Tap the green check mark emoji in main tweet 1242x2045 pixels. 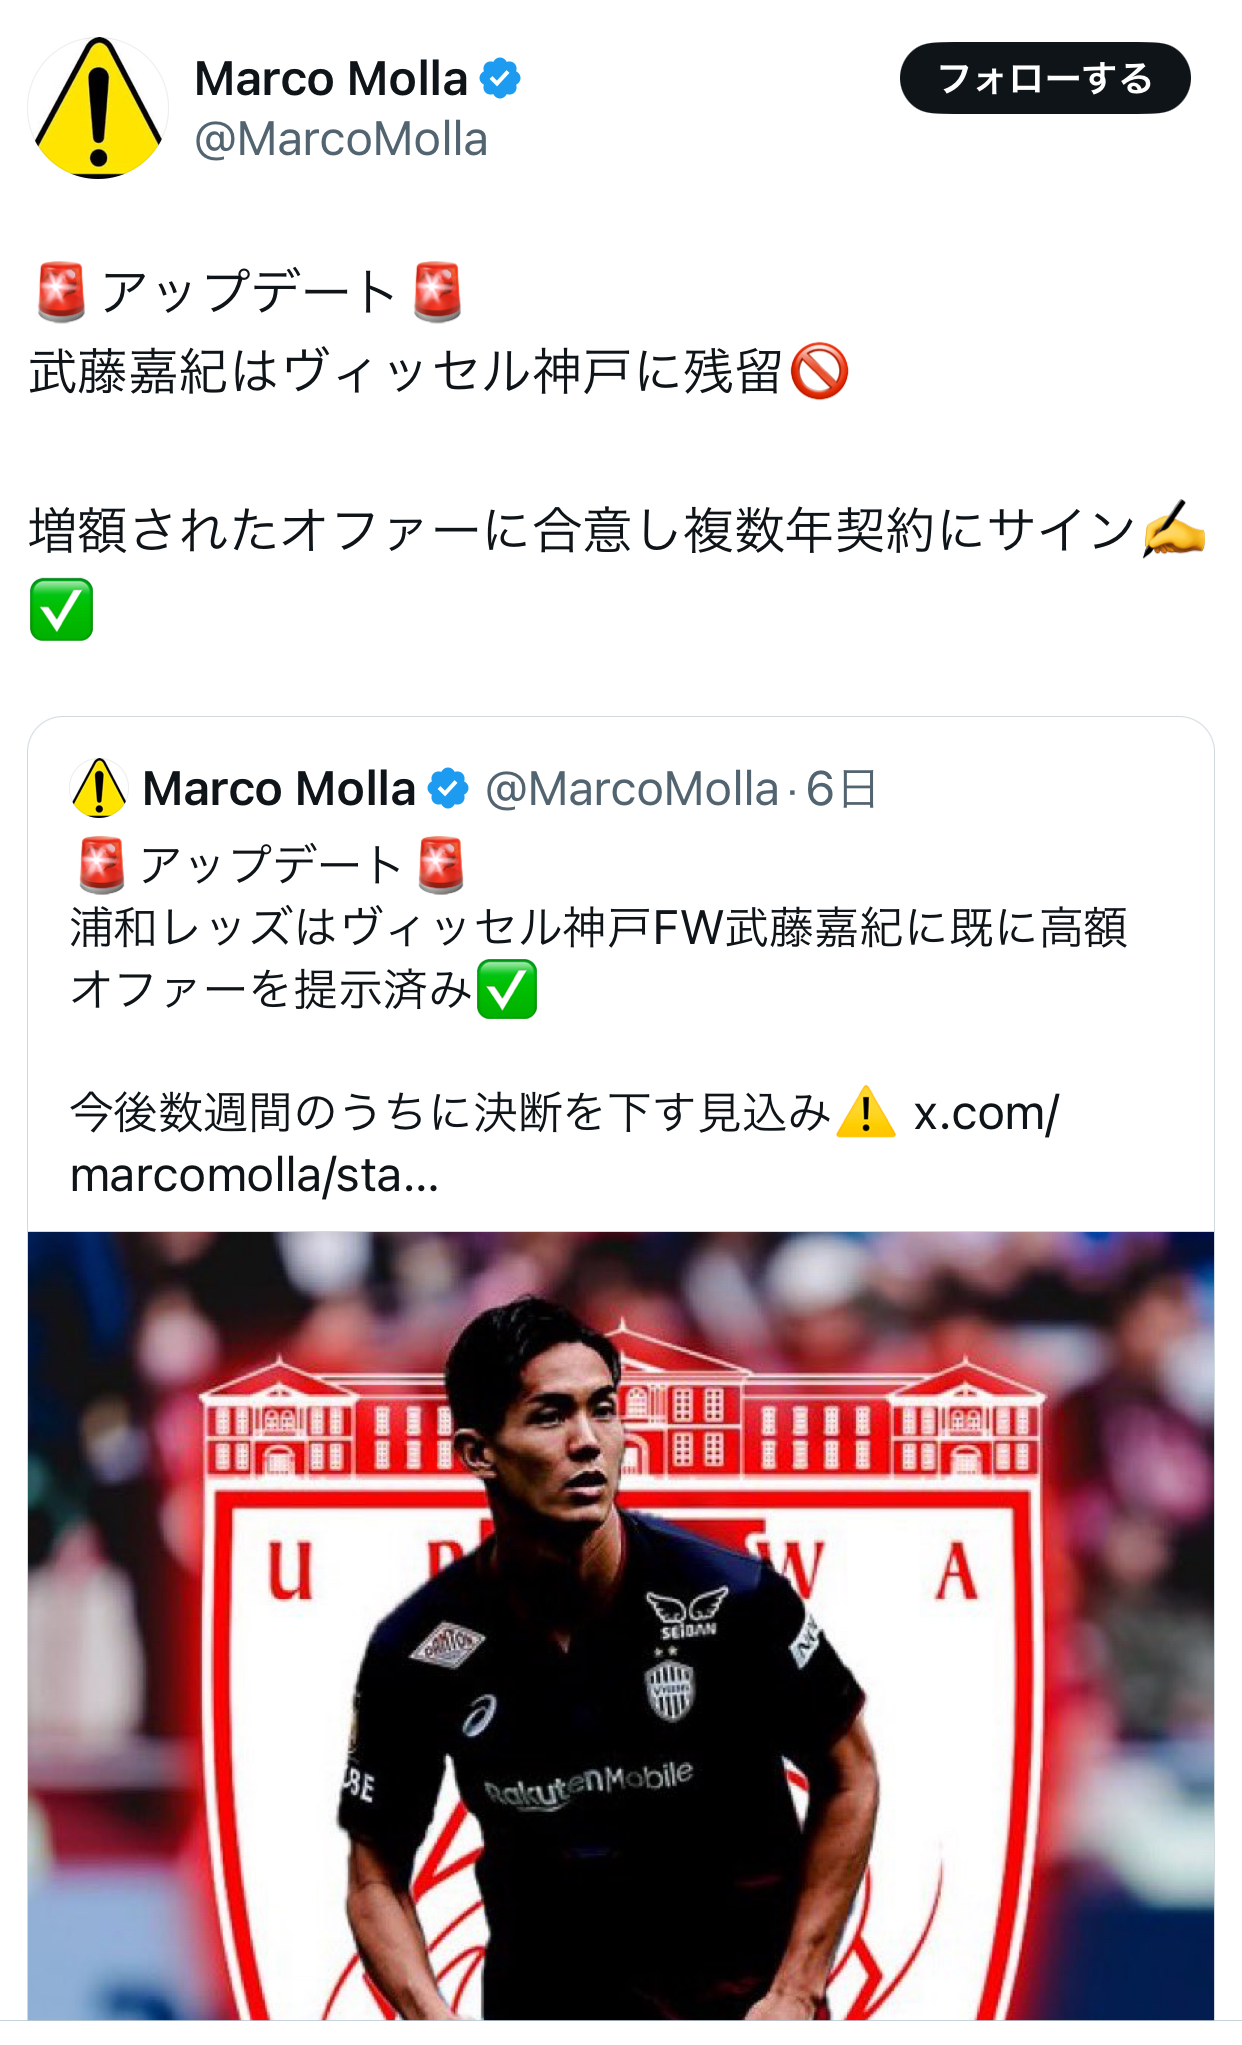coord(62,609)
